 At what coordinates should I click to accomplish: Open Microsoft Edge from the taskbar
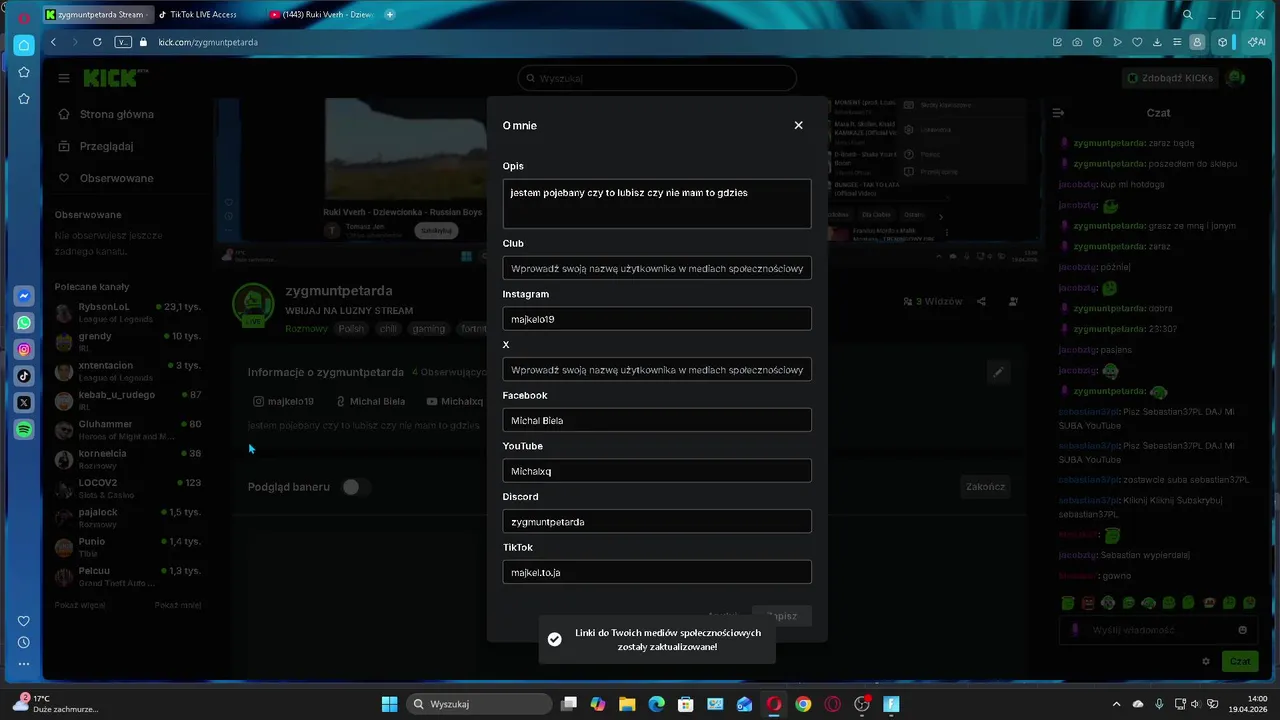tap(656, 704)
